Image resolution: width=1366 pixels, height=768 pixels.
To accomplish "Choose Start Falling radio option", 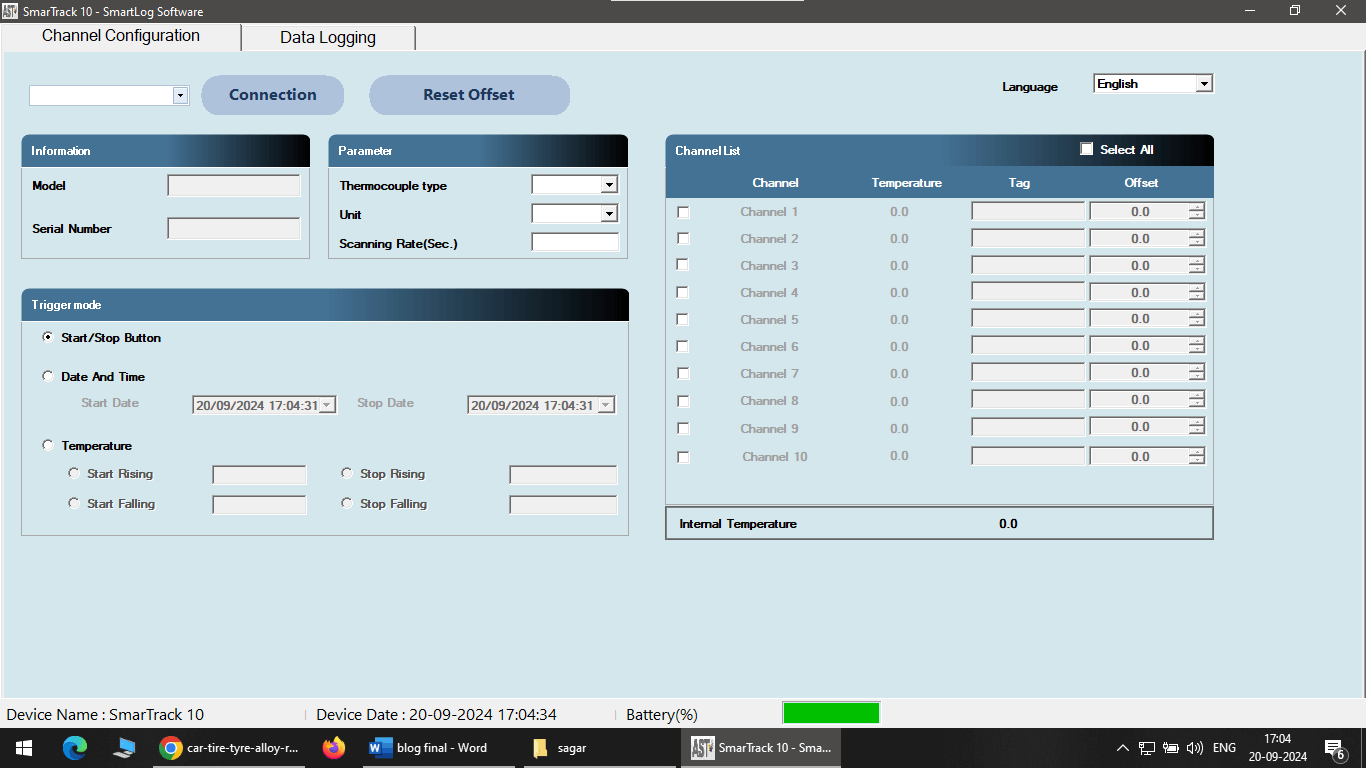I will pyautogui.click(x=73, y=503).
